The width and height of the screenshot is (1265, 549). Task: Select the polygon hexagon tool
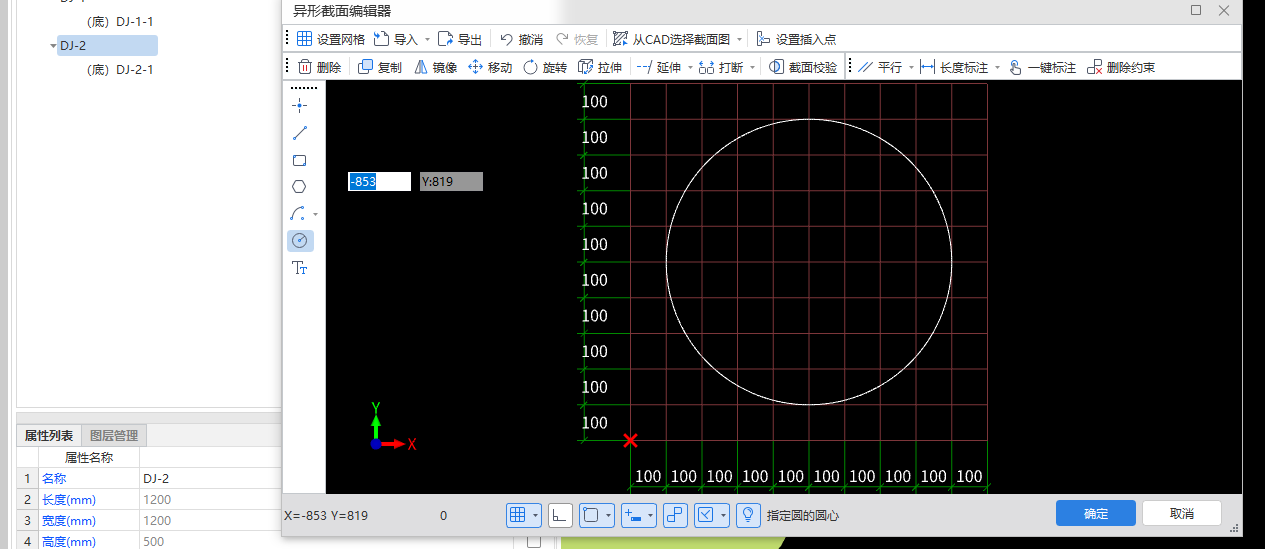point(299,186)
